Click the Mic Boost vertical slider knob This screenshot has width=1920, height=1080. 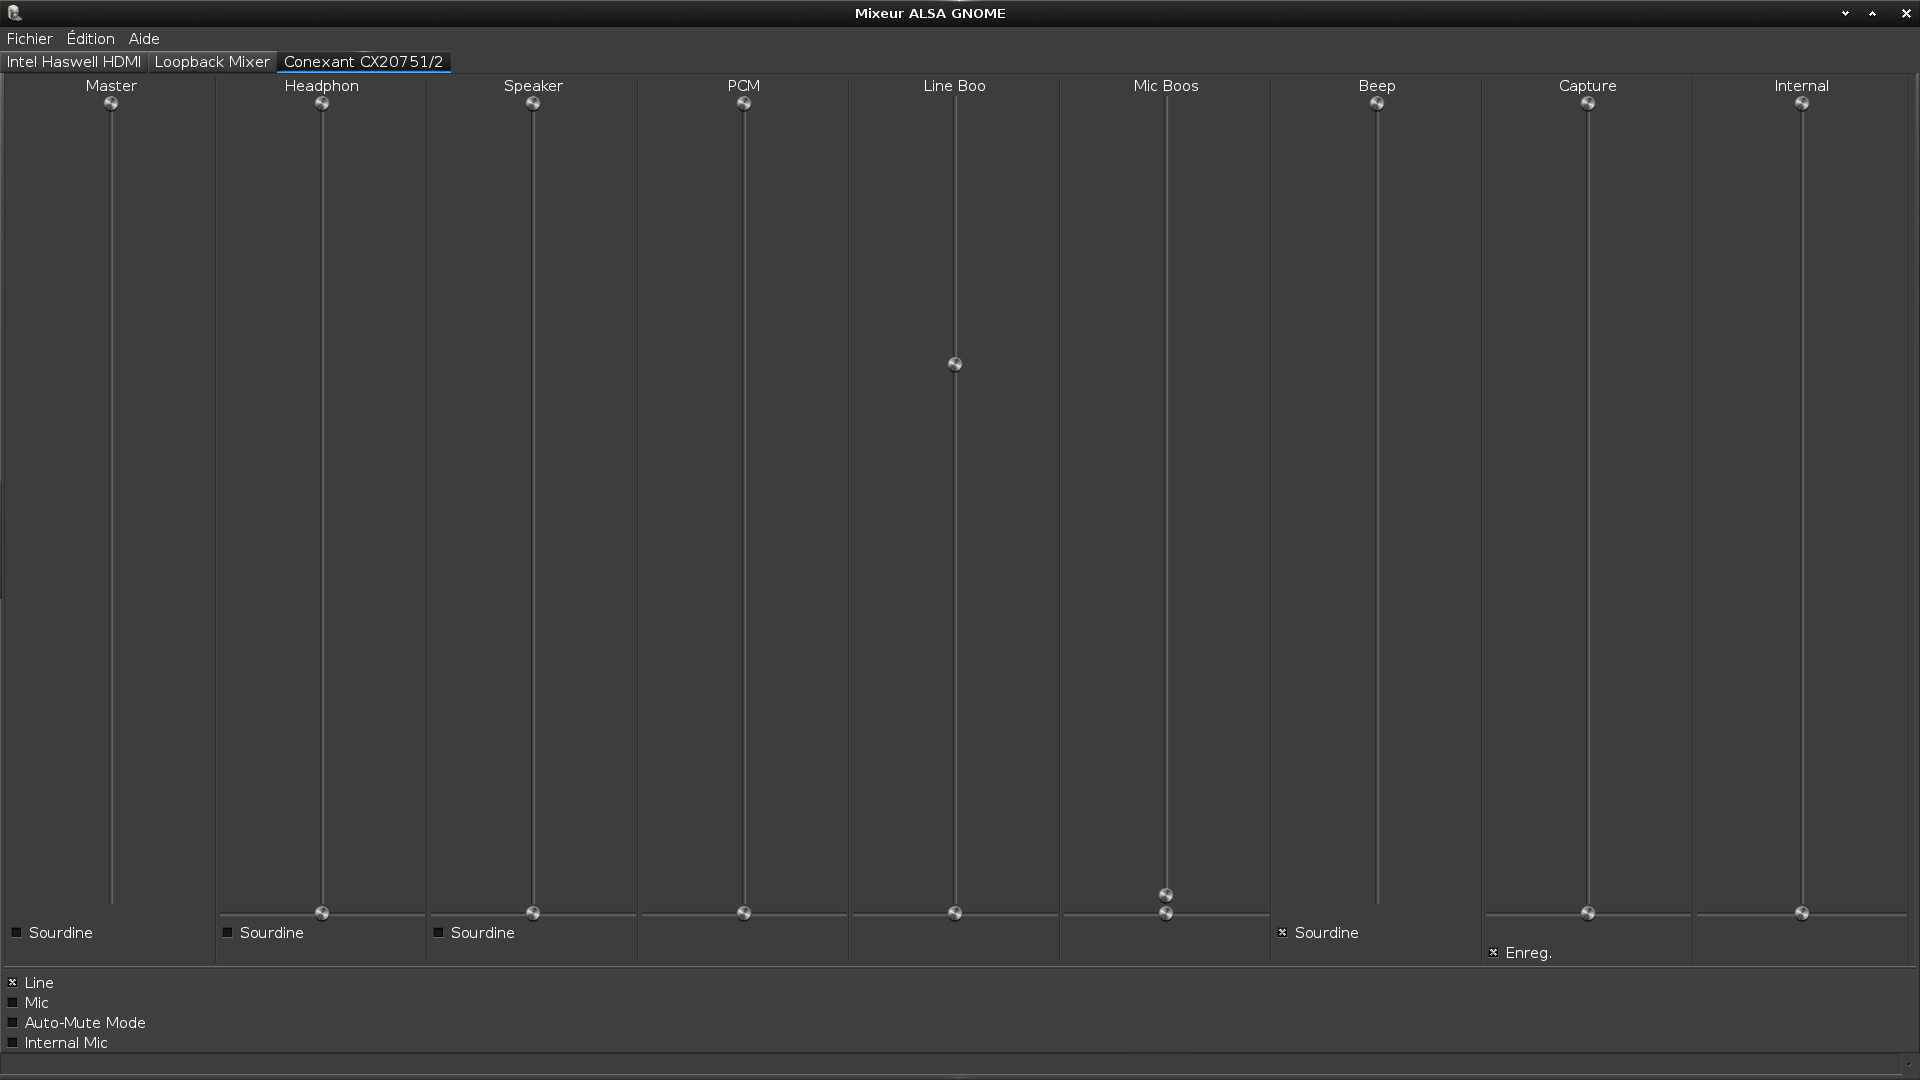[1166, 895]
